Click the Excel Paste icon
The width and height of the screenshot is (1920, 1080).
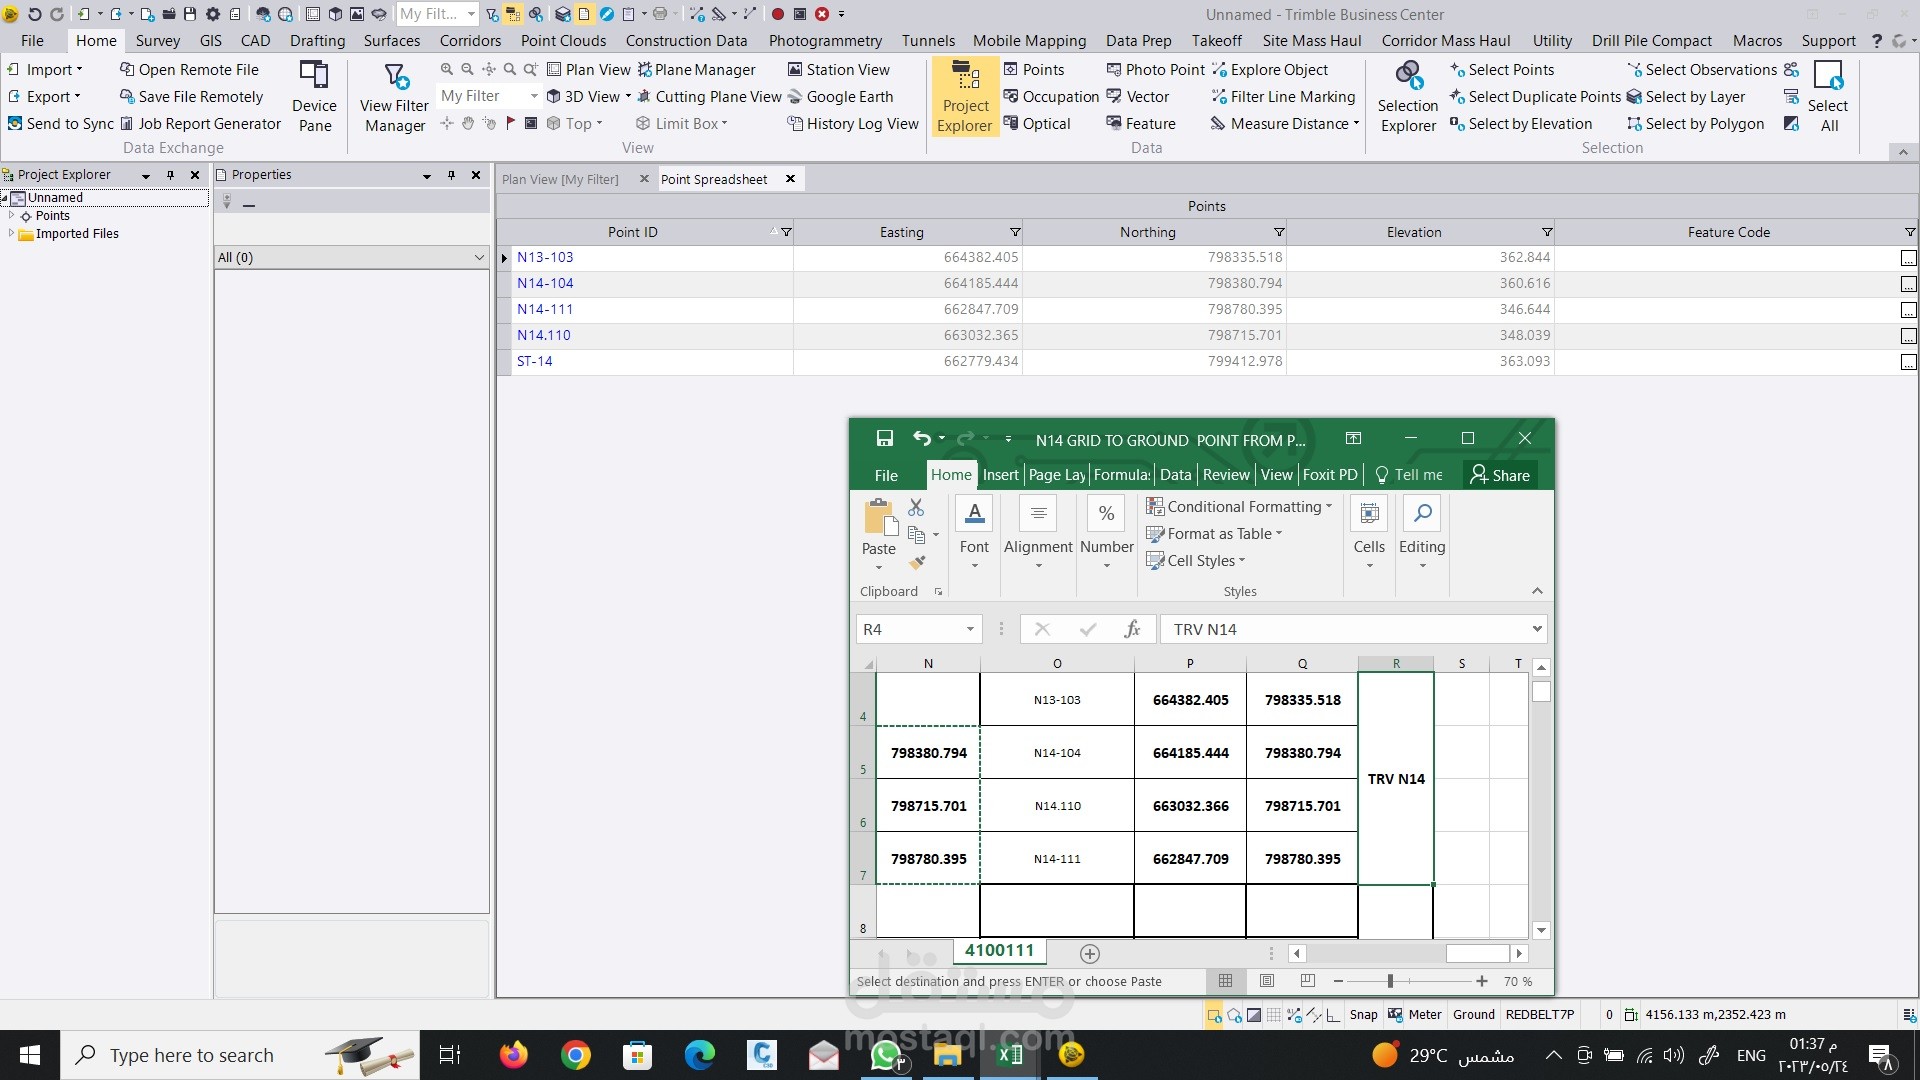[x=878, y=519]
